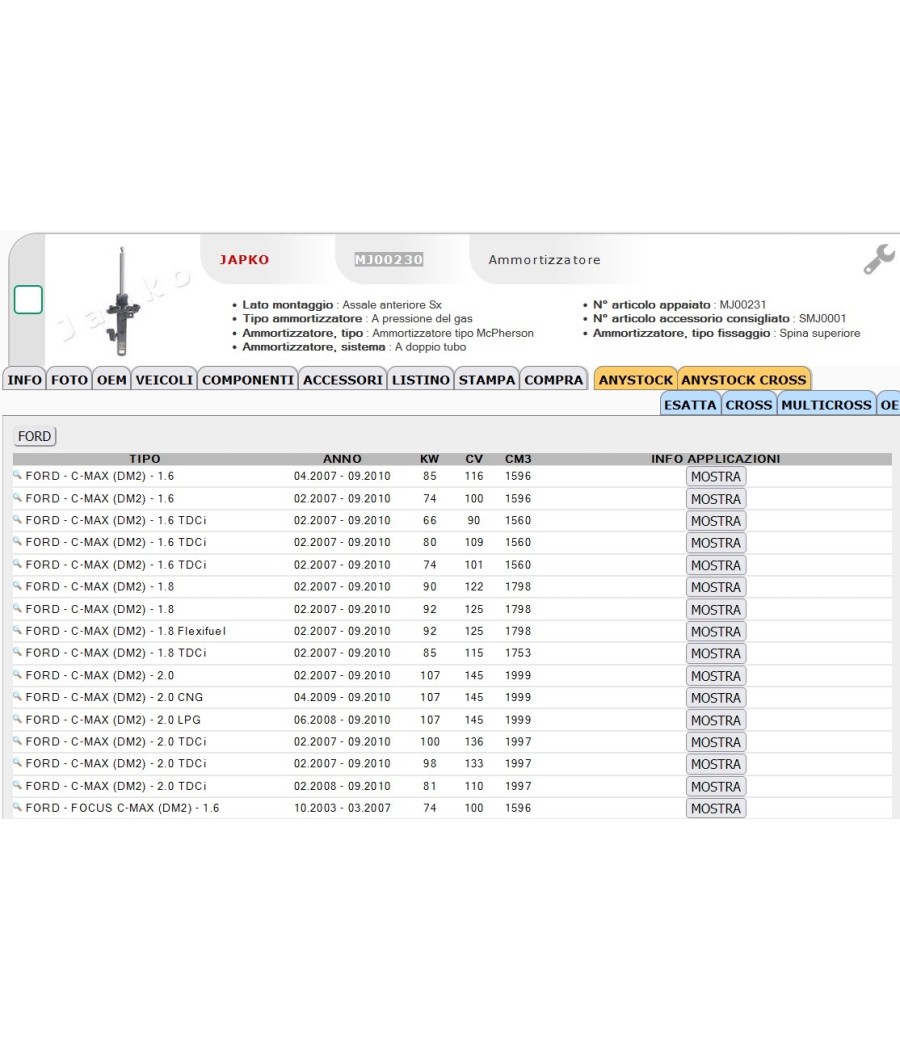Image resolution: width=900 pixels, height=1050 pixels.
Task: Open the LISTINO tab
Action: tap(421, 380)
